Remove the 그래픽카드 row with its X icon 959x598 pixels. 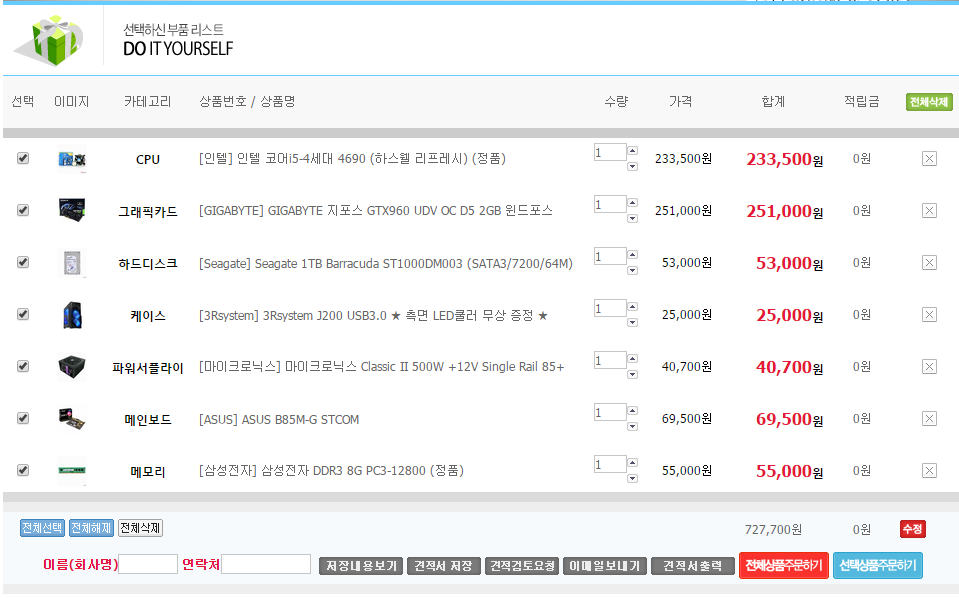coord(929,211)
